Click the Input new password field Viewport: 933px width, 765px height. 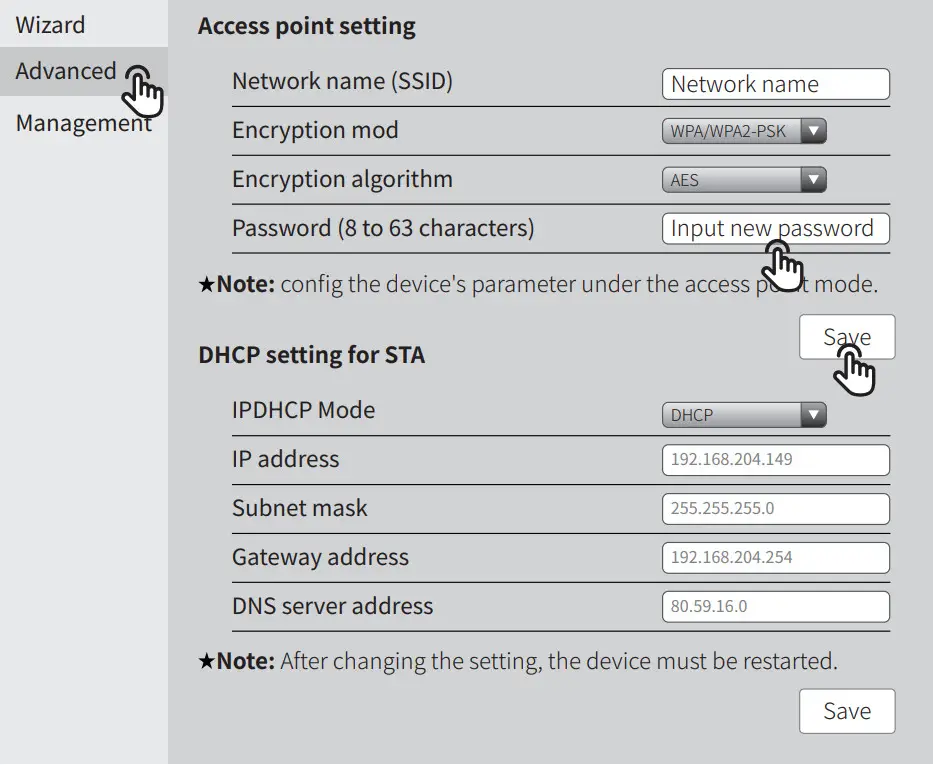click(775, 228)
